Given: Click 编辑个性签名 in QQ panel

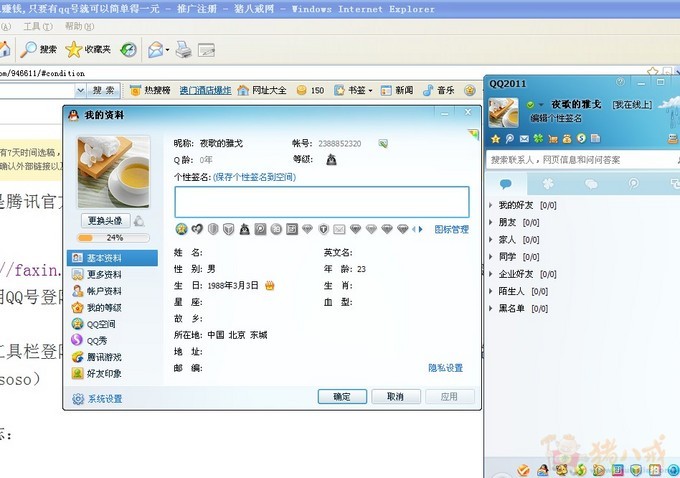Looking at the screenshot, I should pos(556,118).
